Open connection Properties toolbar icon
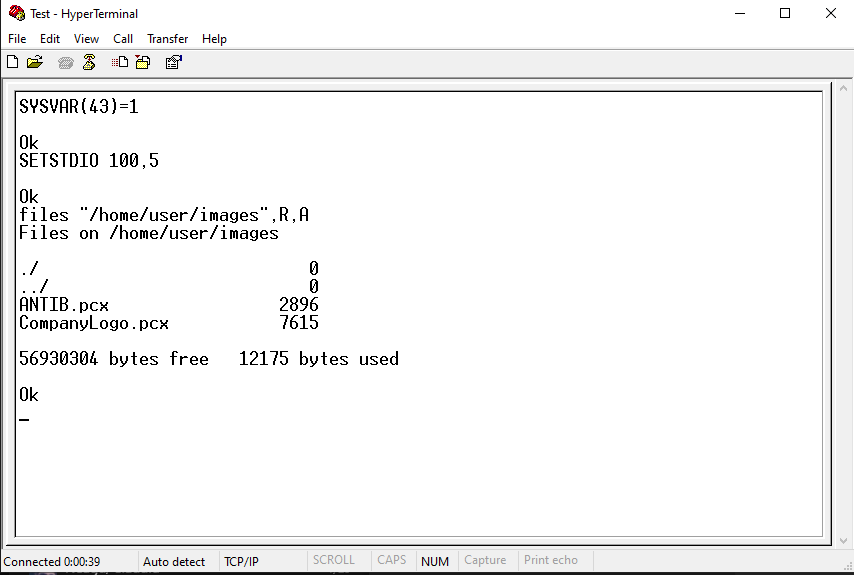Image resolution: width=854 pixels, height=575 pixels. pyautogui.click(x=174, y=62)
